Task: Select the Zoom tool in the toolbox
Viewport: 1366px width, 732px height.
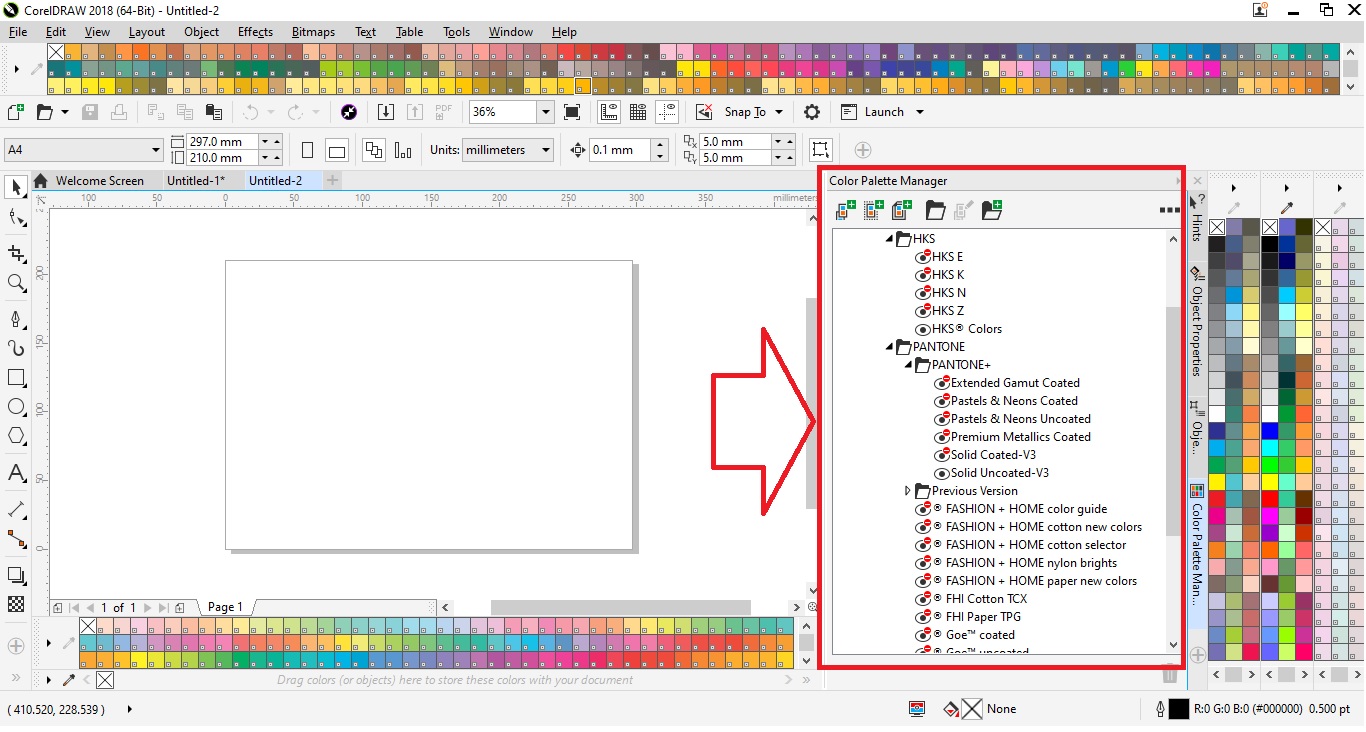Action: (x=16, y=284)
